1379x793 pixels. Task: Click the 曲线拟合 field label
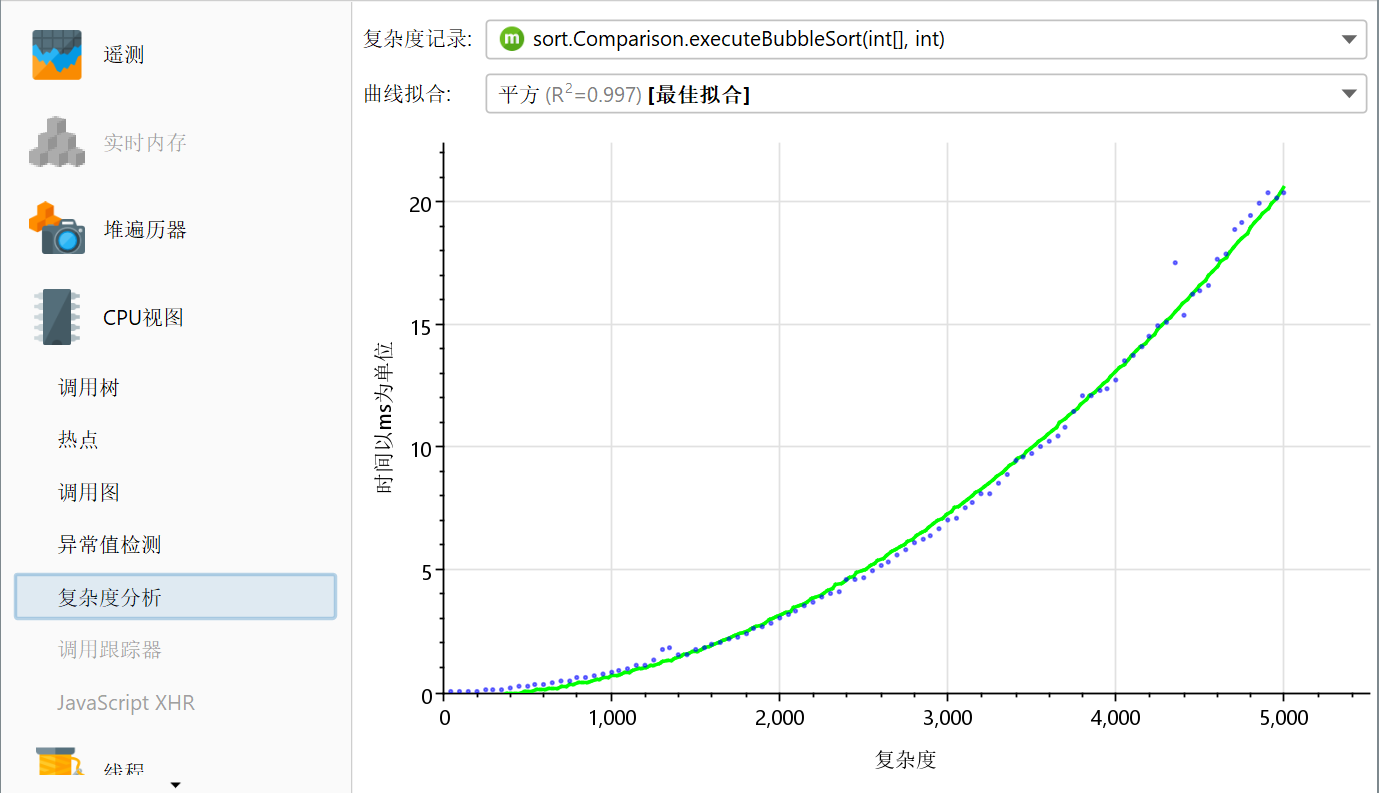coord(407,94)
